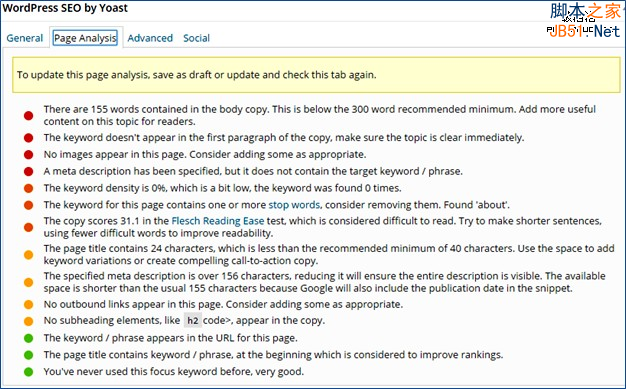The width and height of the screenshot is (626, 389).
Task: Click green dot for never-used focus keyword
Action: (x=28, y=372)
